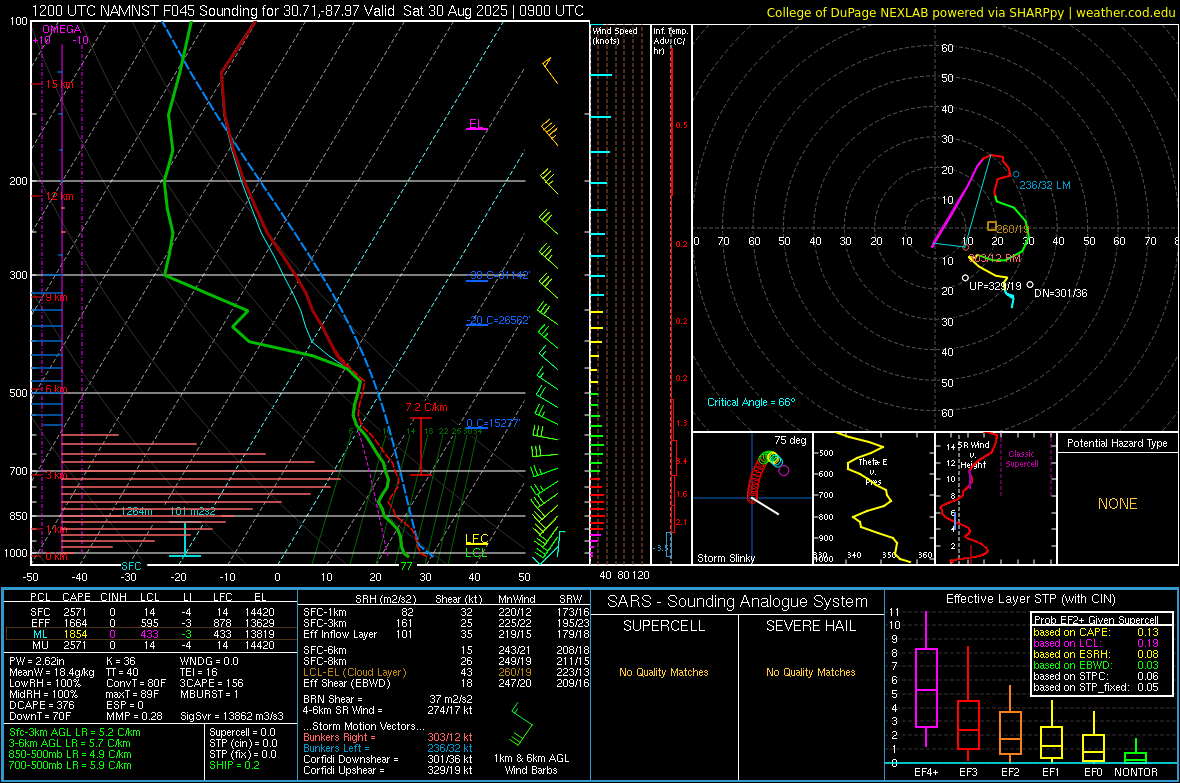Click the UP=329/19 Corfidi label
Image resolution: width=1180 pixels, height=783 pixels.
point(995,286)
